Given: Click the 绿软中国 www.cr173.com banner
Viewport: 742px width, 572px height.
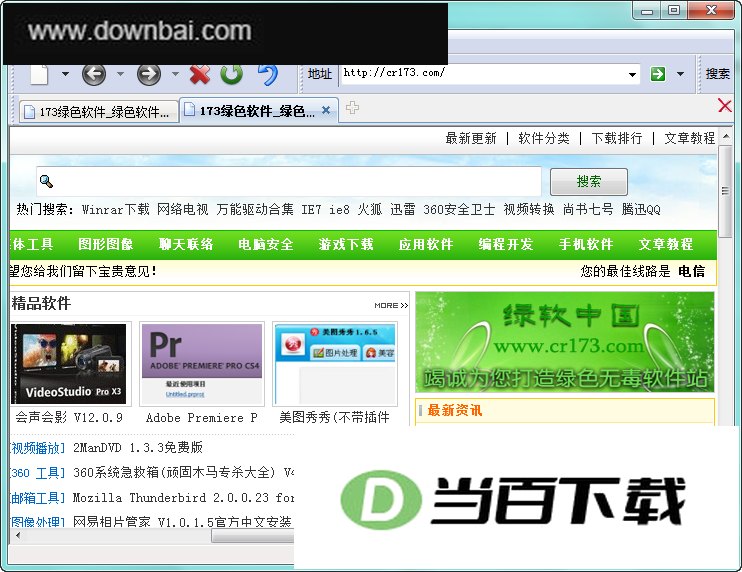Looking at the screenshot, I should tap(565, 342).
